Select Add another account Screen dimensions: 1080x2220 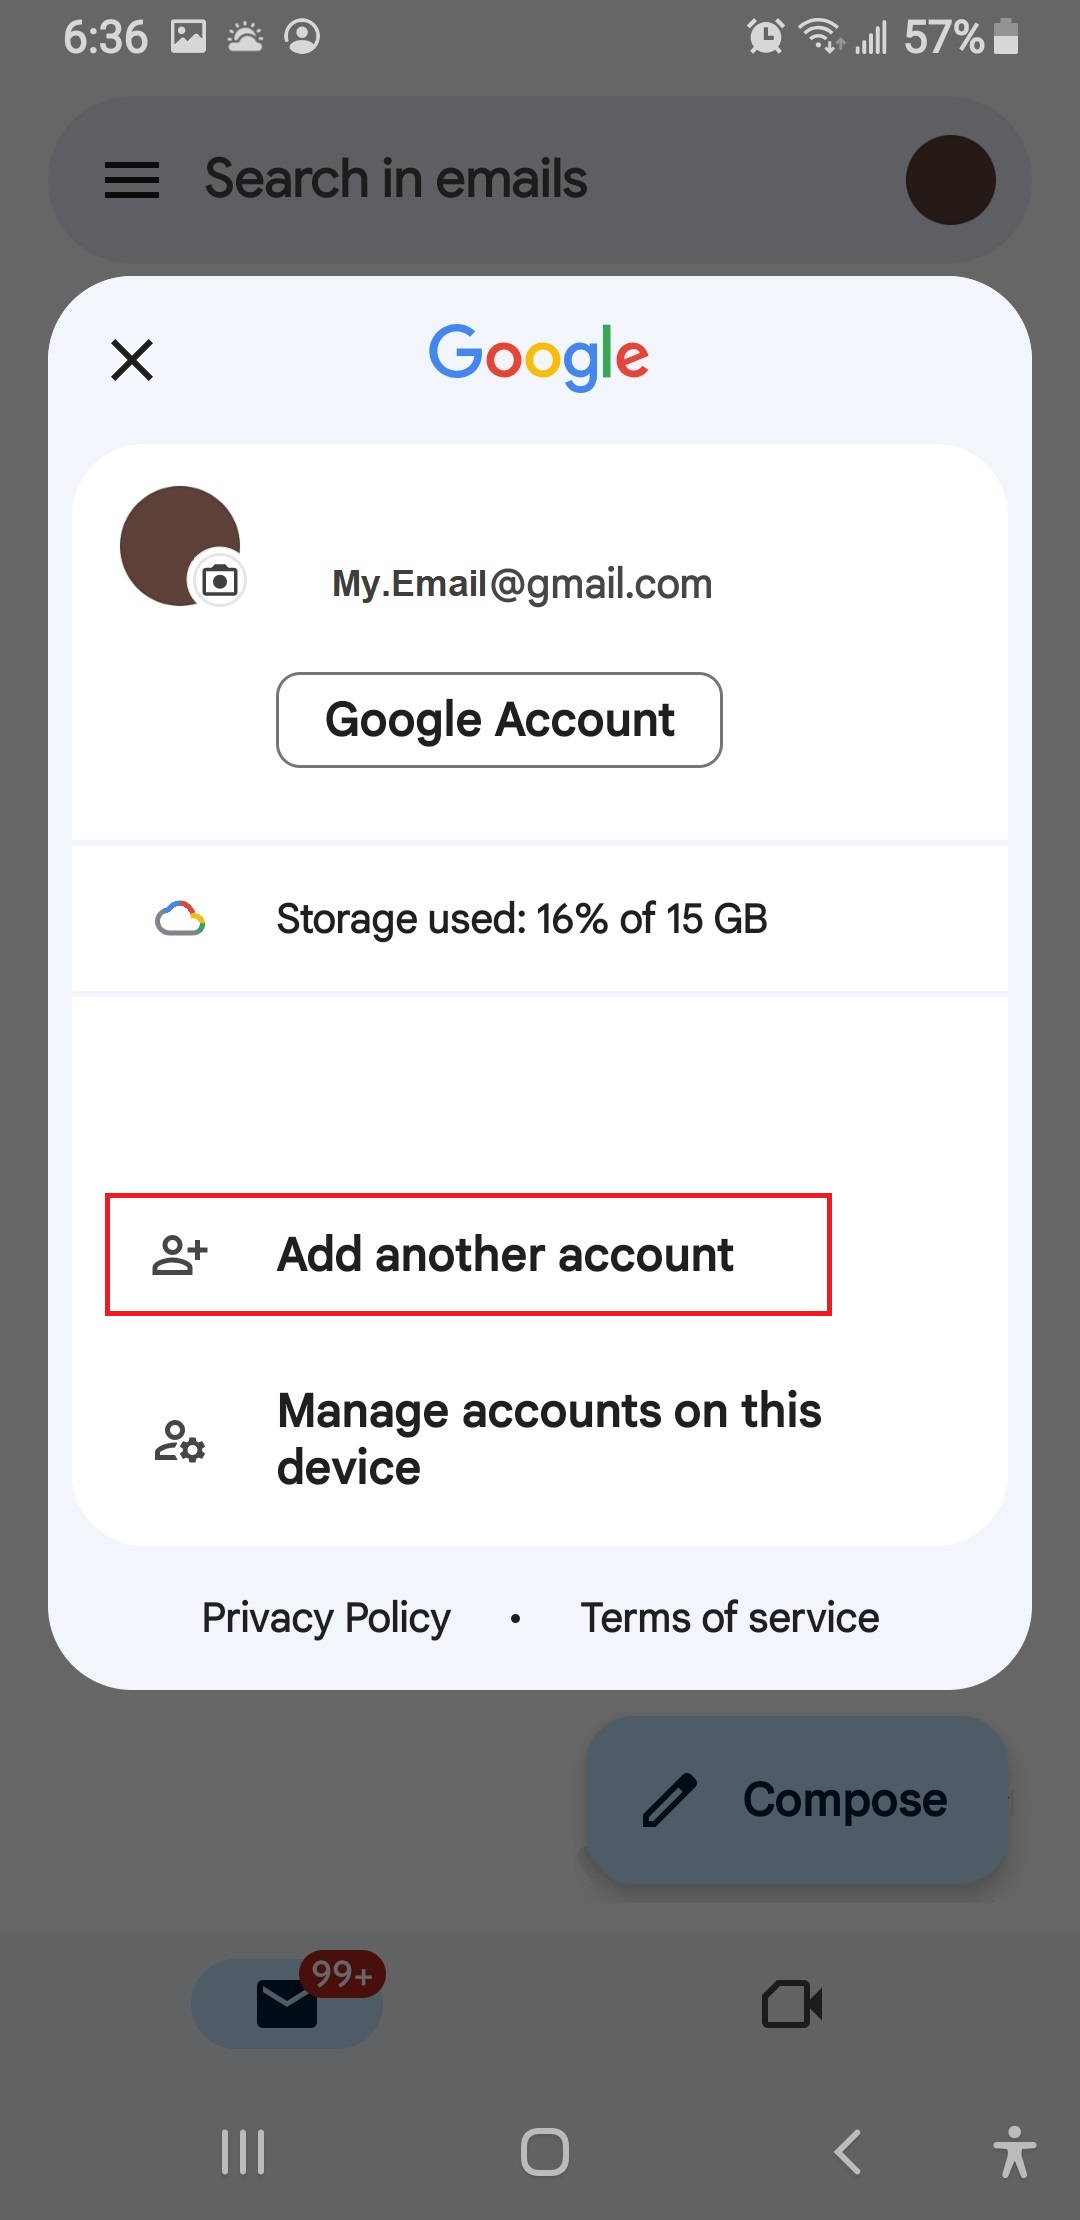[x=469, y=1254]
